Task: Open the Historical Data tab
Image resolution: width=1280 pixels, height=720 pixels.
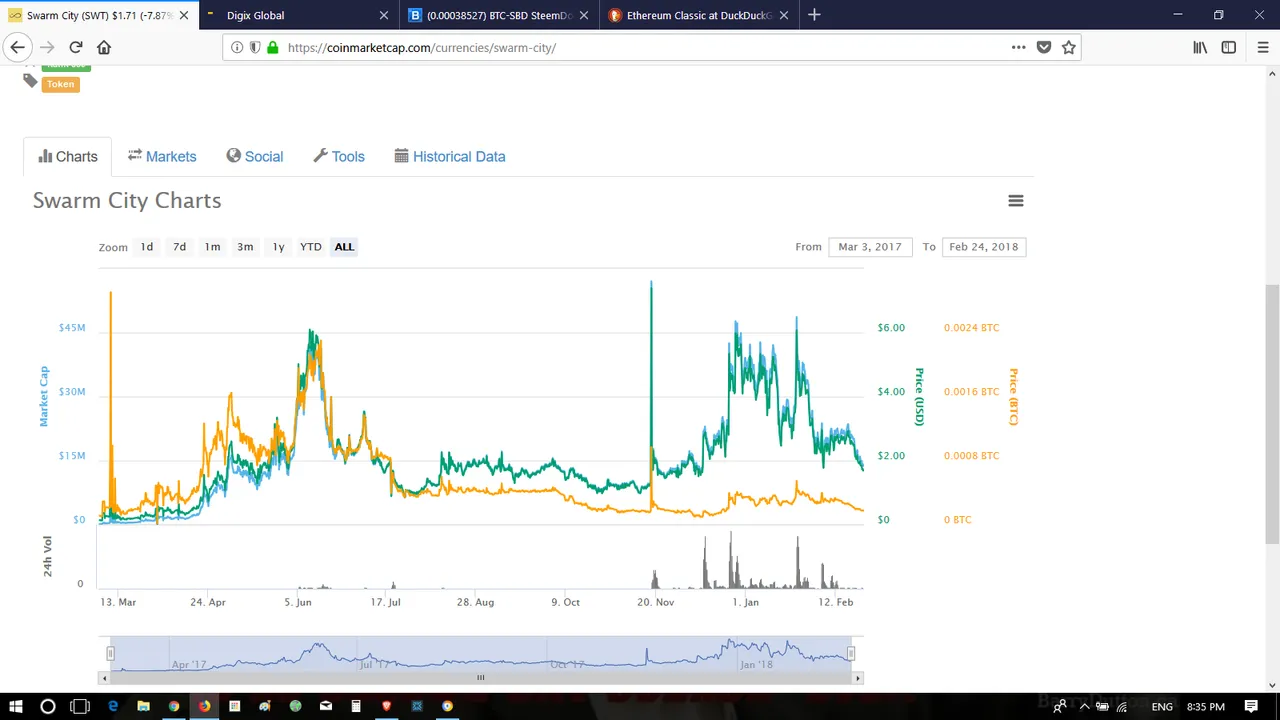Action: (x=450, y=157)
